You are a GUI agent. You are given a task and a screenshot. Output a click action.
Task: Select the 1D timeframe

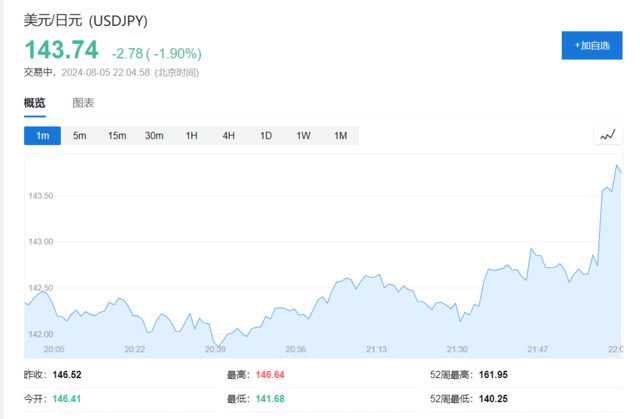[x=266, y=135]
